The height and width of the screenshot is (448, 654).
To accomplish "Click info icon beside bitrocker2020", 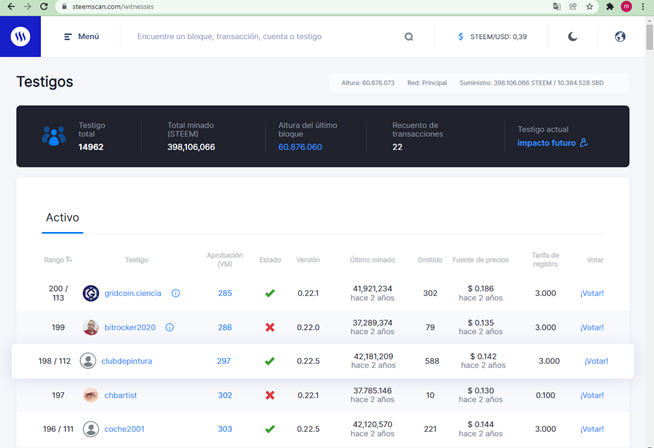I will [169, 327].
